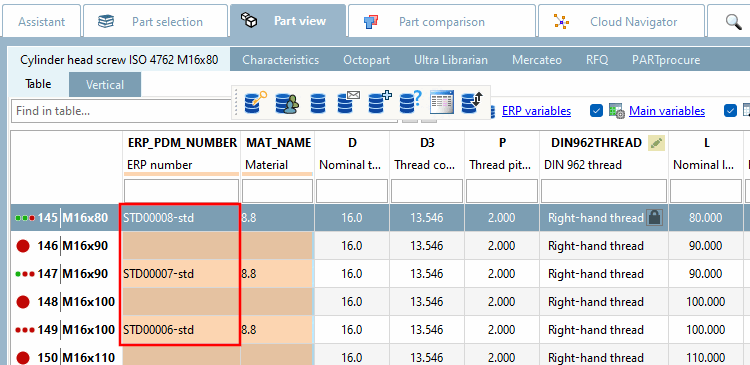Screen dimensions: 750x365
Task: Click the three red status dots of row 149
Action: (25, 330)
